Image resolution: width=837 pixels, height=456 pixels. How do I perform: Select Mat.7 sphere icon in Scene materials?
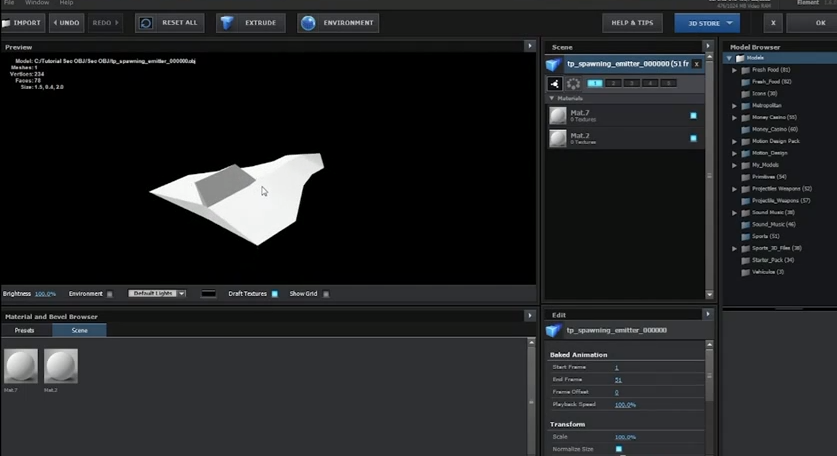[x=558, y=115]
